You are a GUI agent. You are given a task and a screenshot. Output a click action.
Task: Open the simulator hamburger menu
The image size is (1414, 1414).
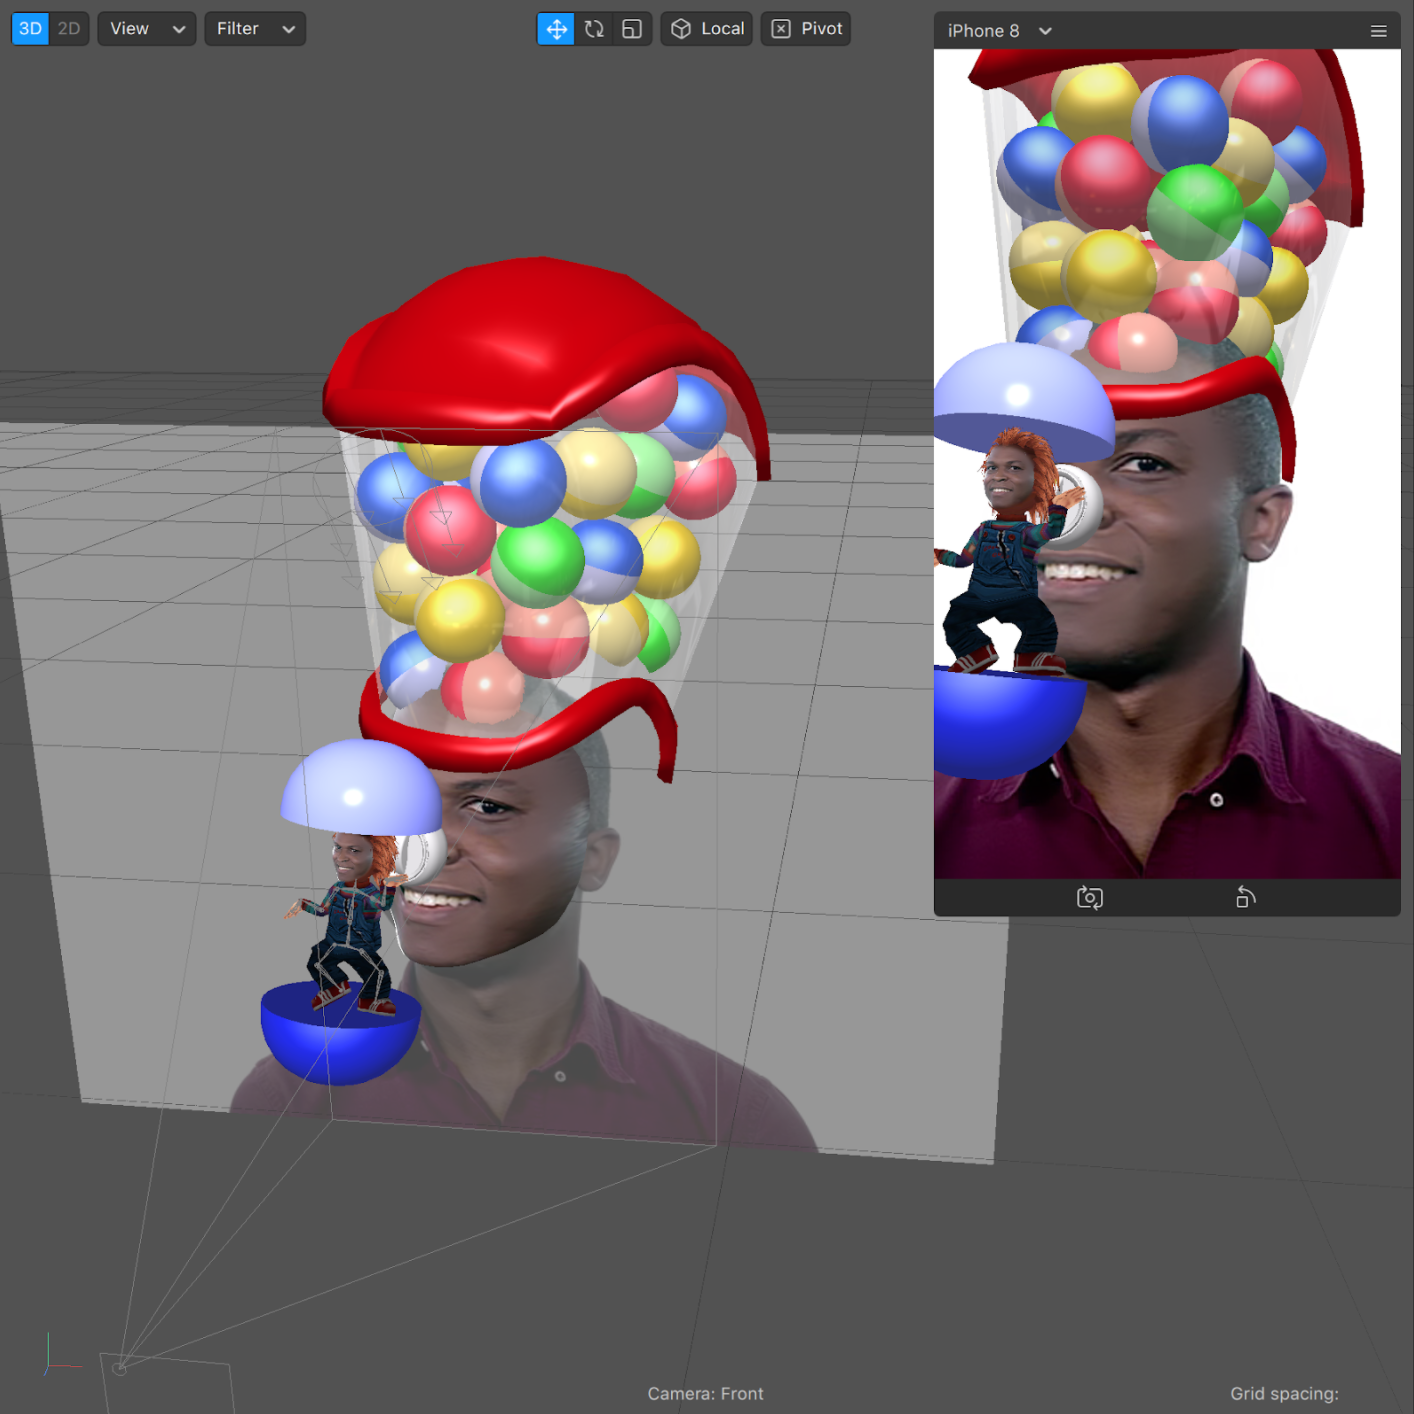point(1378,31)
